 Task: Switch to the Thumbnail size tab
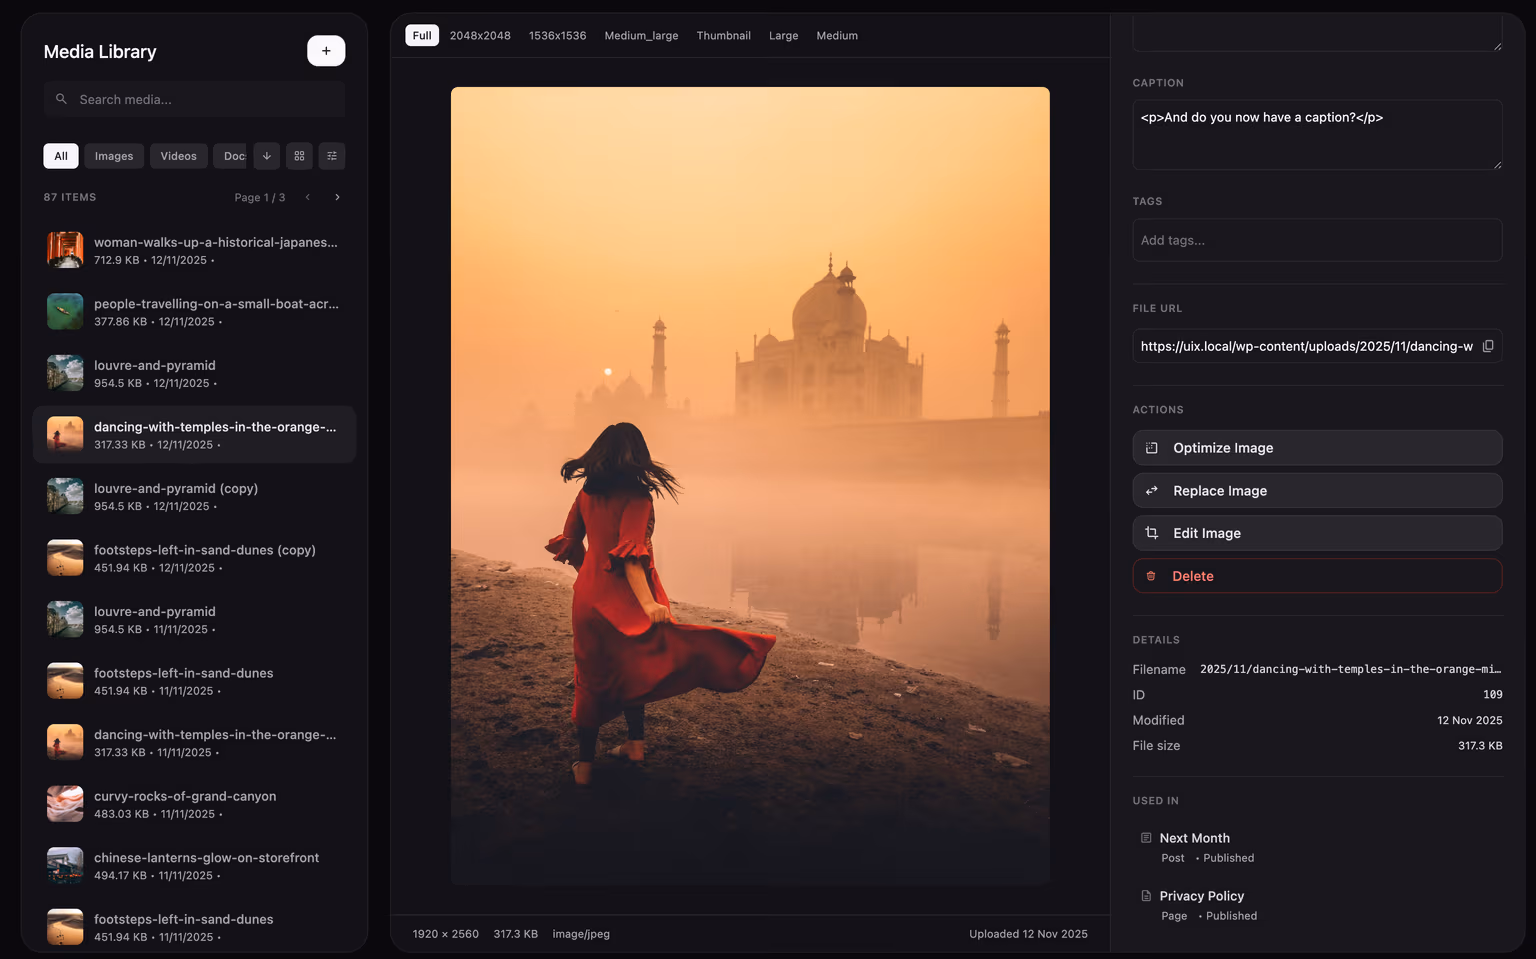[723, 35]
